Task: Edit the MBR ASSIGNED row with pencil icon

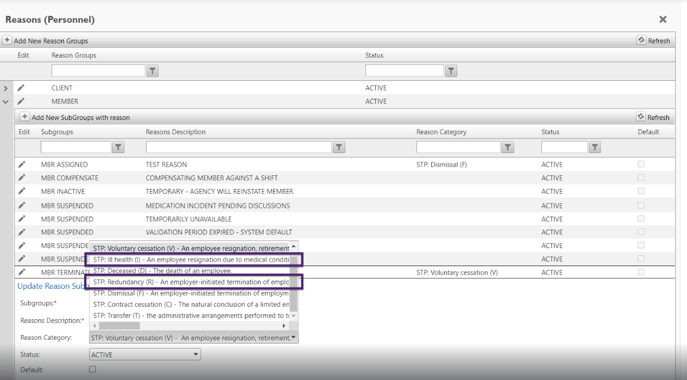Action: (x=21, y=165)
